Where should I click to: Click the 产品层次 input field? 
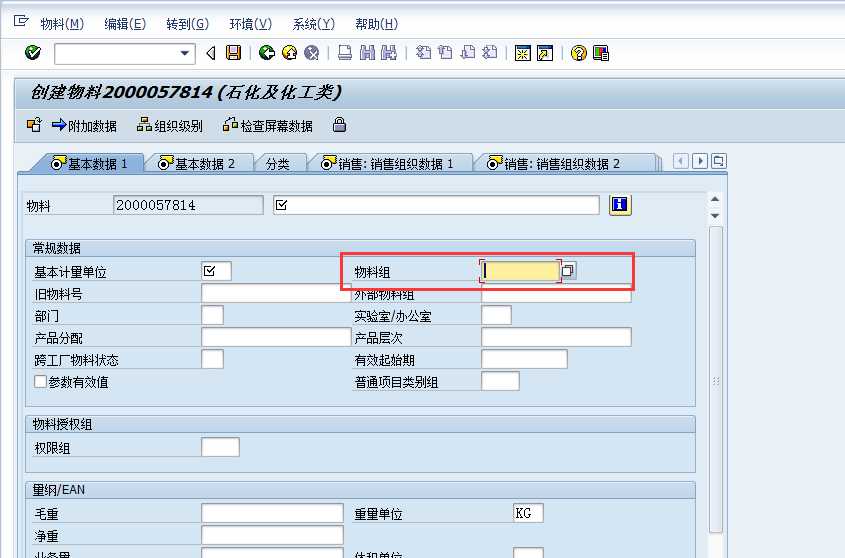click(556, 337)
